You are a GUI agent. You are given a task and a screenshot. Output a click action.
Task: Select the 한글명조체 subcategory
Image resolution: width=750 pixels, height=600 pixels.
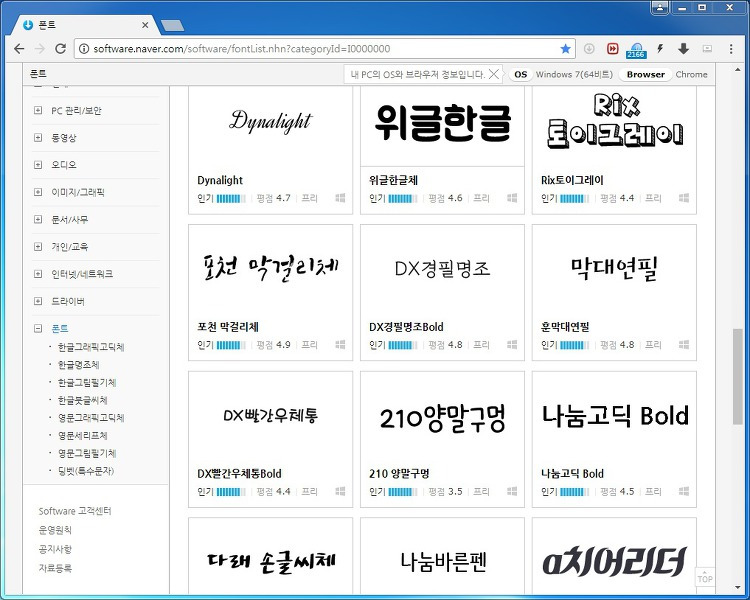78,365
